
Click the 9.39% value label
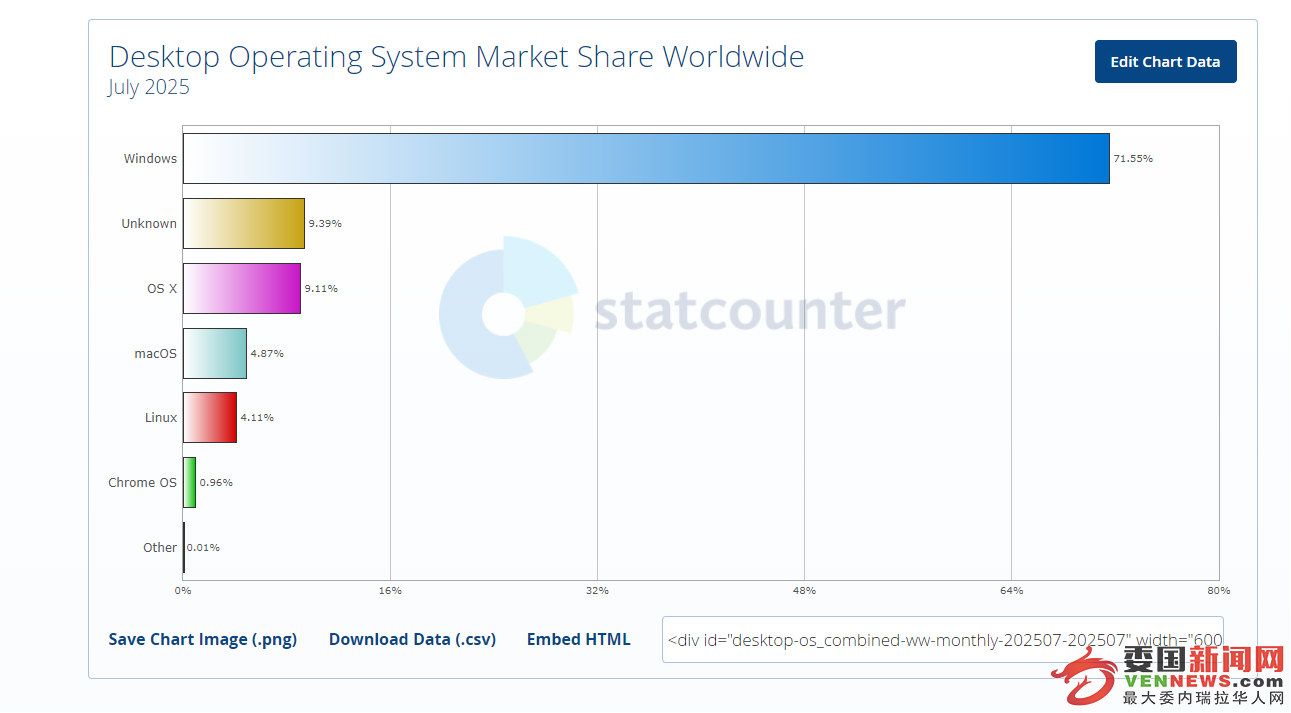click(325, 223)
